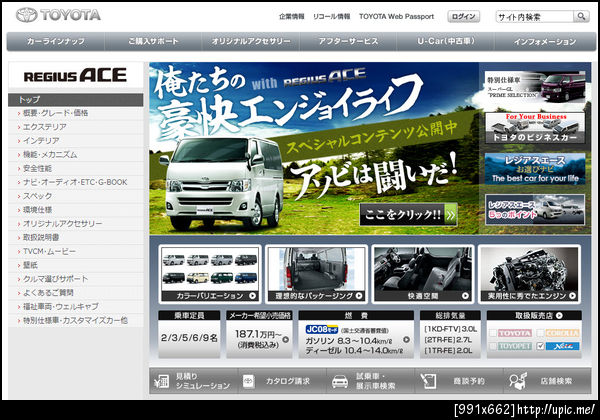The width and height of the screenshot is (600, 420).
Task: Click the 試乗車・展示車検索 car icon
Action: pos(340,381)
